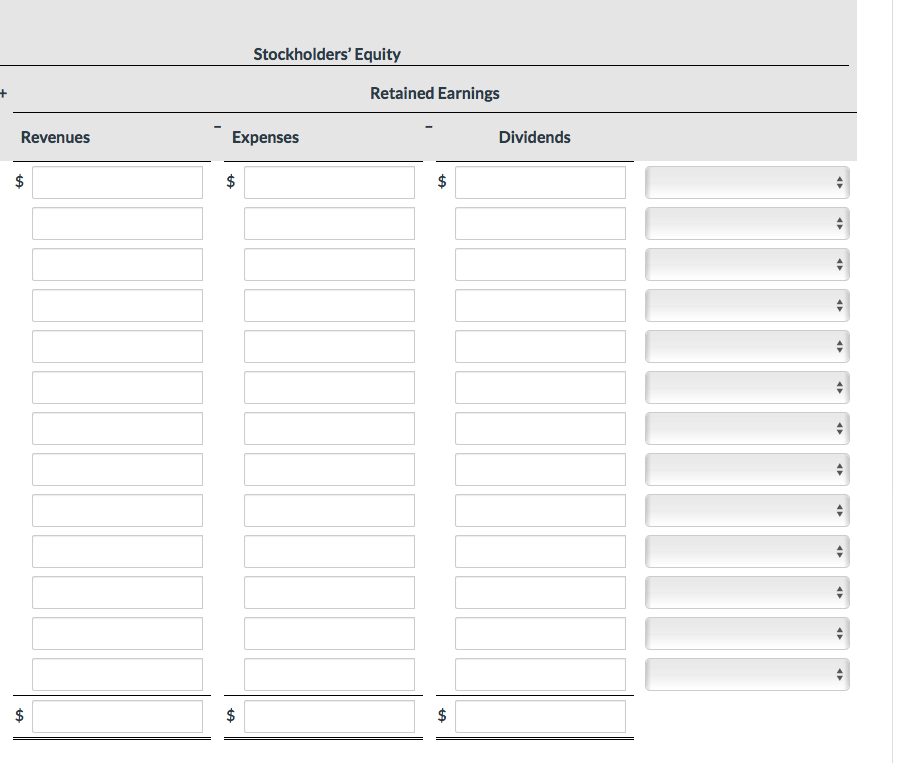The height and width of the screenshot is (763, 898).
Task: Click the seventh-row Revenues input
Action: 117,428
